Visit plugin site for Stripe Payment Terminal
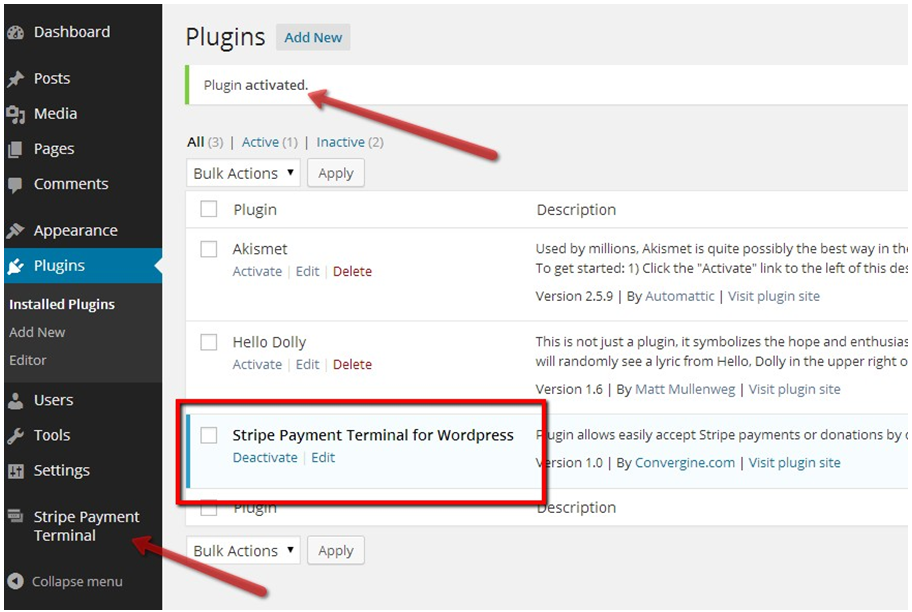Image resolution: width=912 pixels, height=612 pixels. [x=795, y=463]
